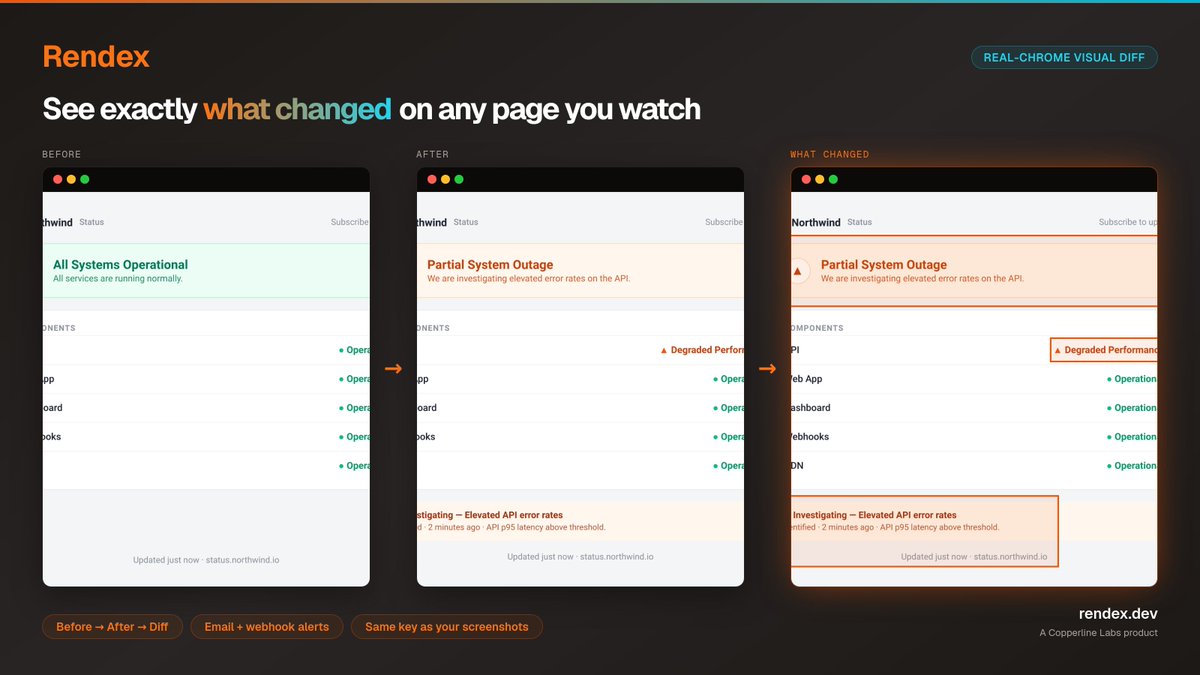
Task: Click 'Partial System Outage' in What Changed panel
Action: [x=884, y=265]
